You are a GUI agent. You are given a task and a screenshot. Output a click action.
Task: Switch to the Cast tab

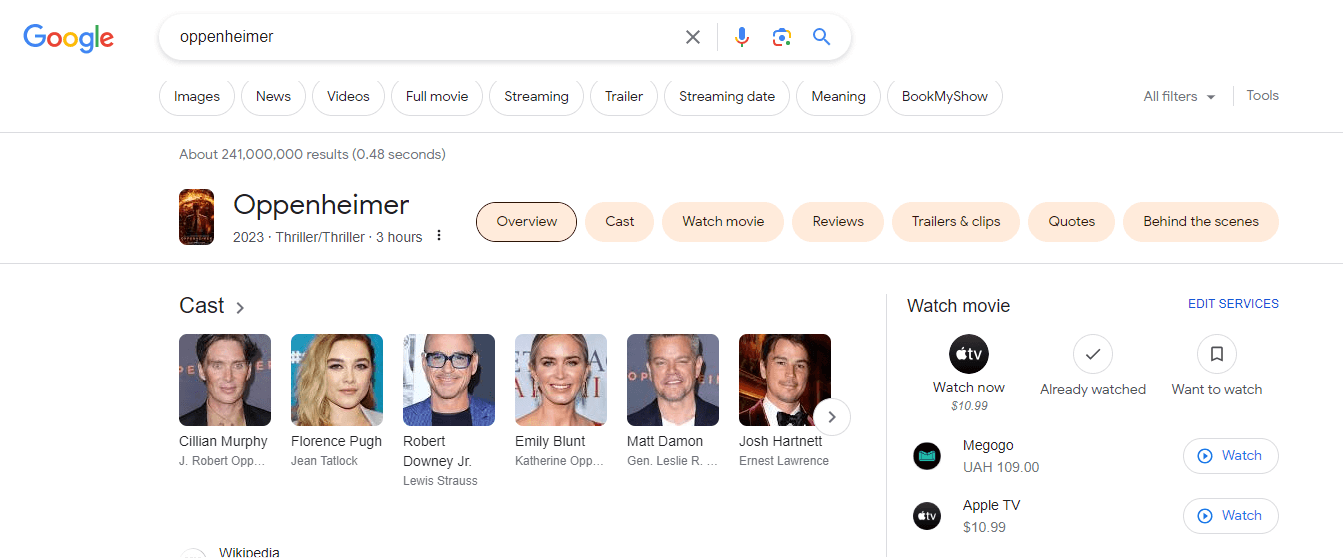point(620,222)
